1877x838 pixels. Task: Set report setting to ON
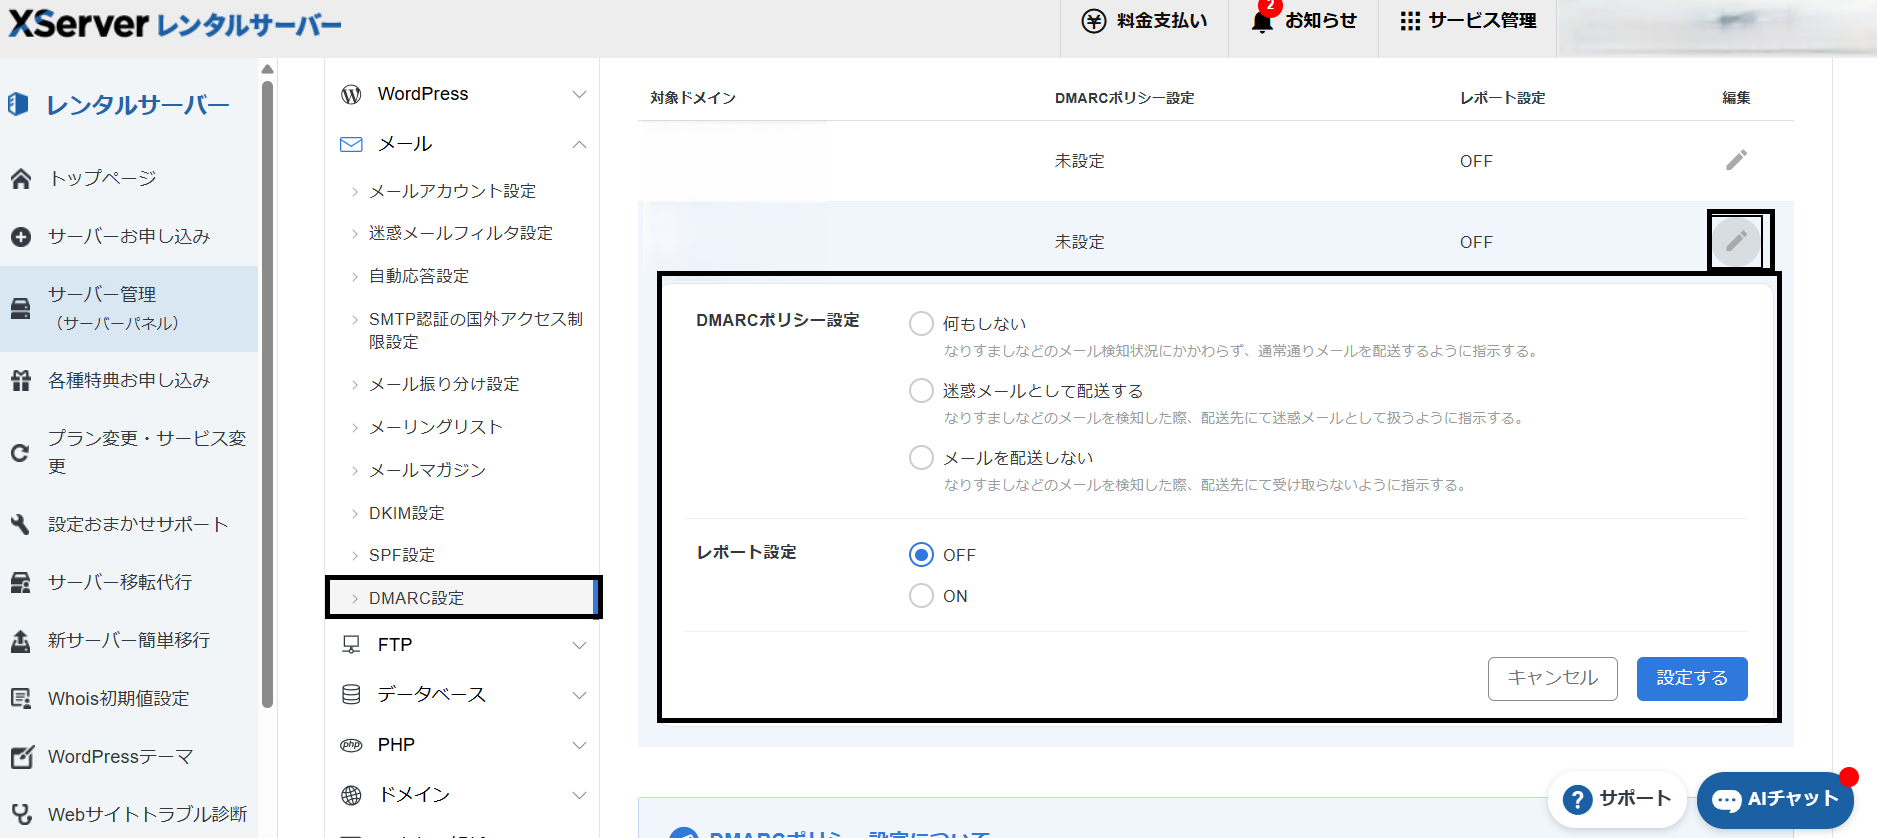click(x=921, y=595)
